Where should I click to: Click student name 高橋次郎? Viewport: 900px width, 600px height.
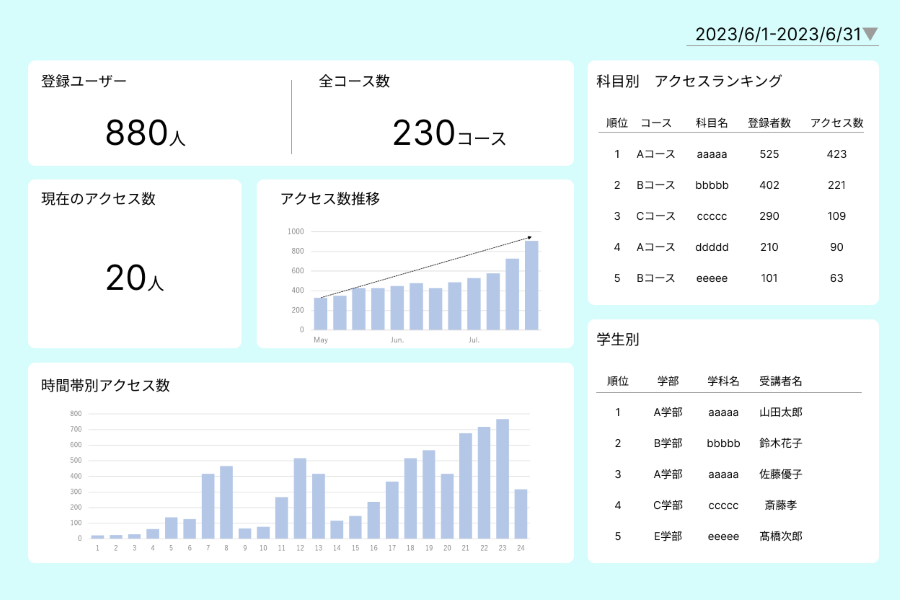pos(781,536)
